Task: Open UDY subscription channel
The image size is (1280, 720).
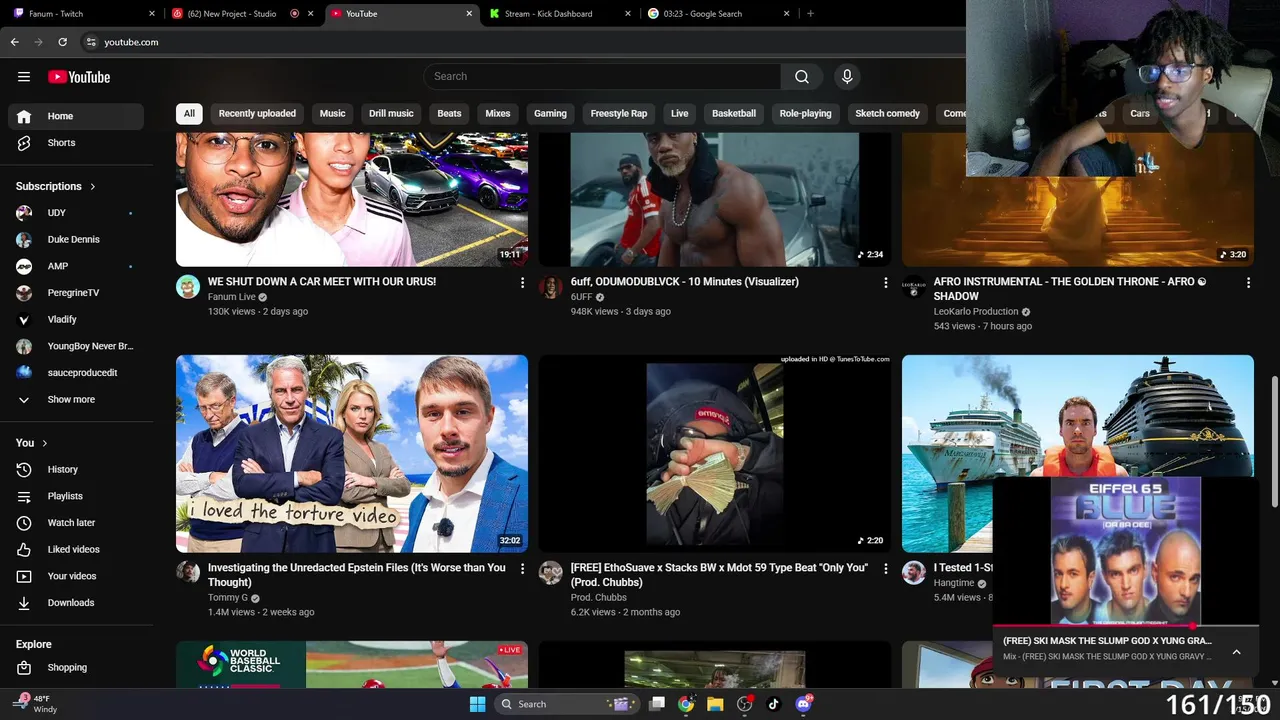Action: click(76, 213)
